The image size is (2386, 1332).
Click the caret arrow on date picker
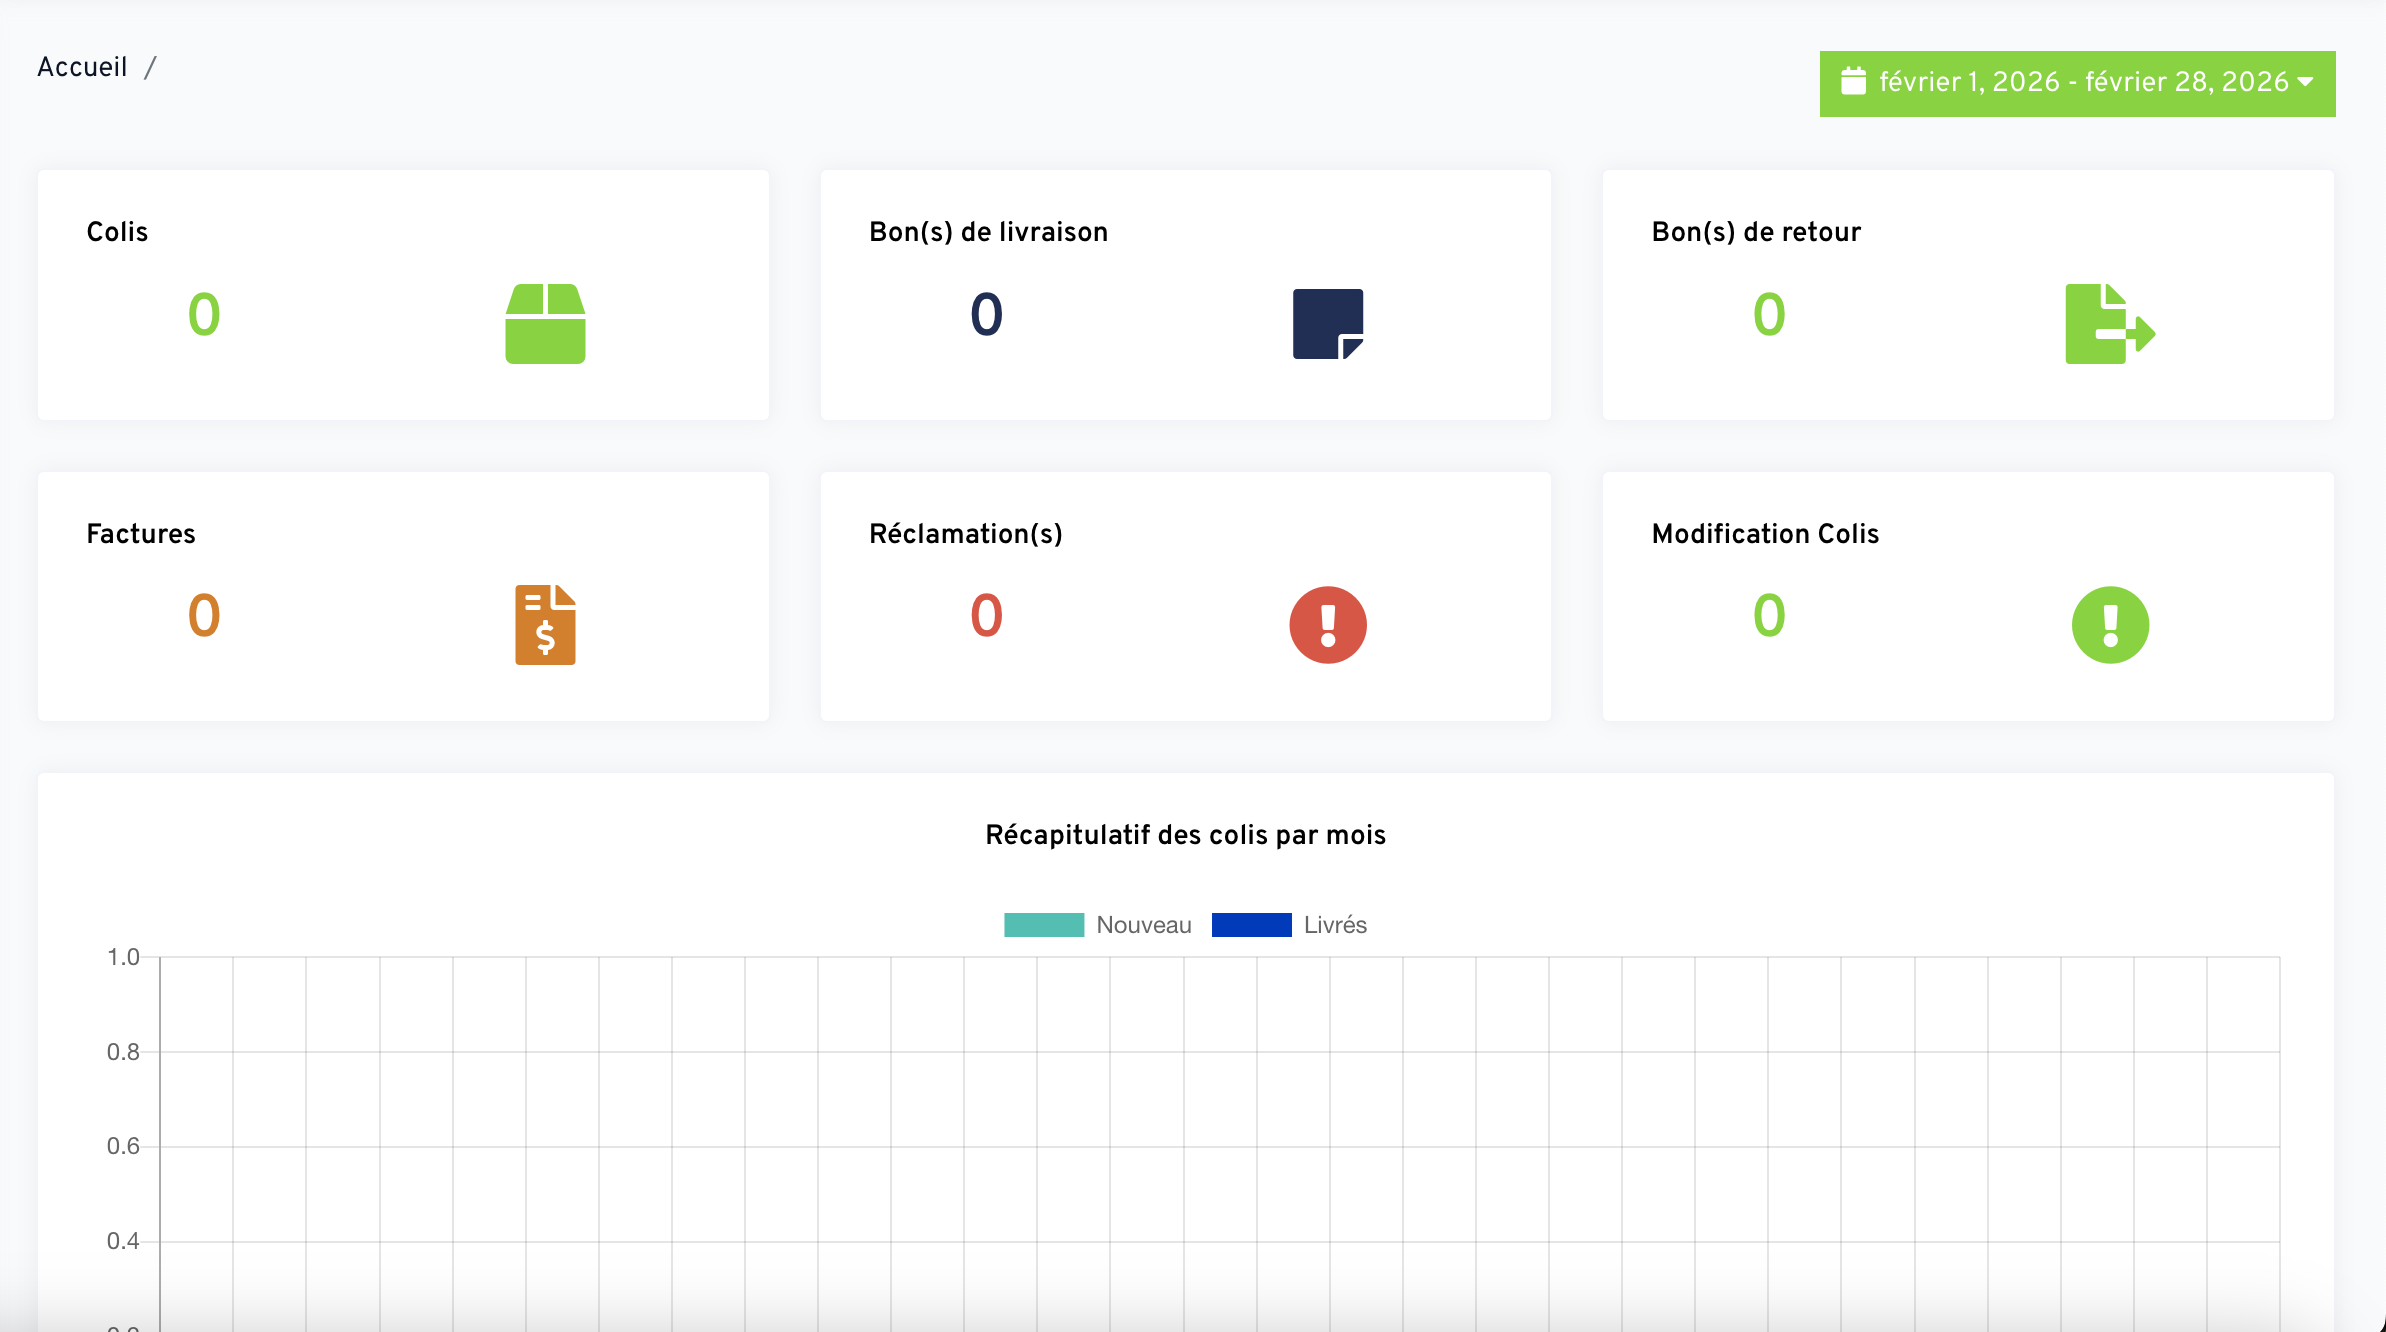click(x=2306, y=82)
